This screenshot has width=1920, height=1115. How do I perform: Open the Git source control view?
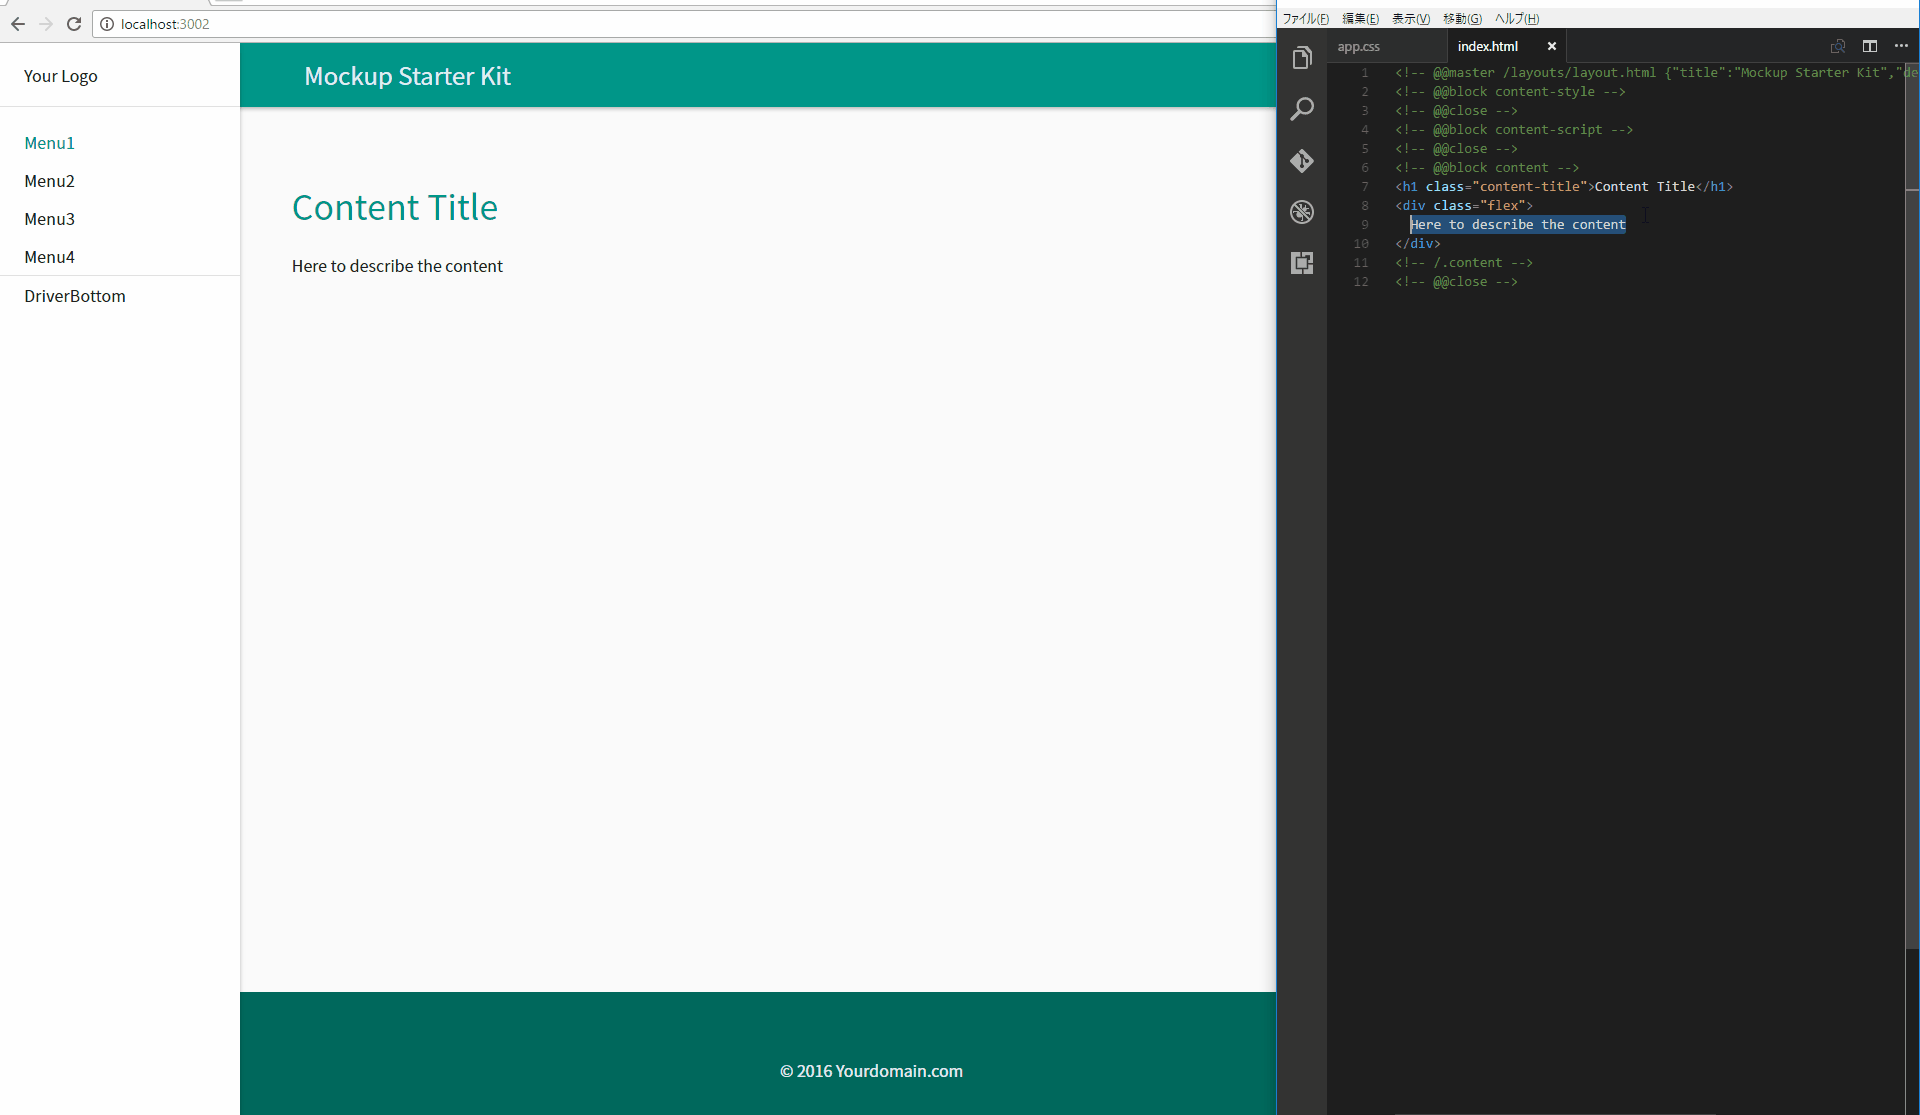(x=1302, y=161)
